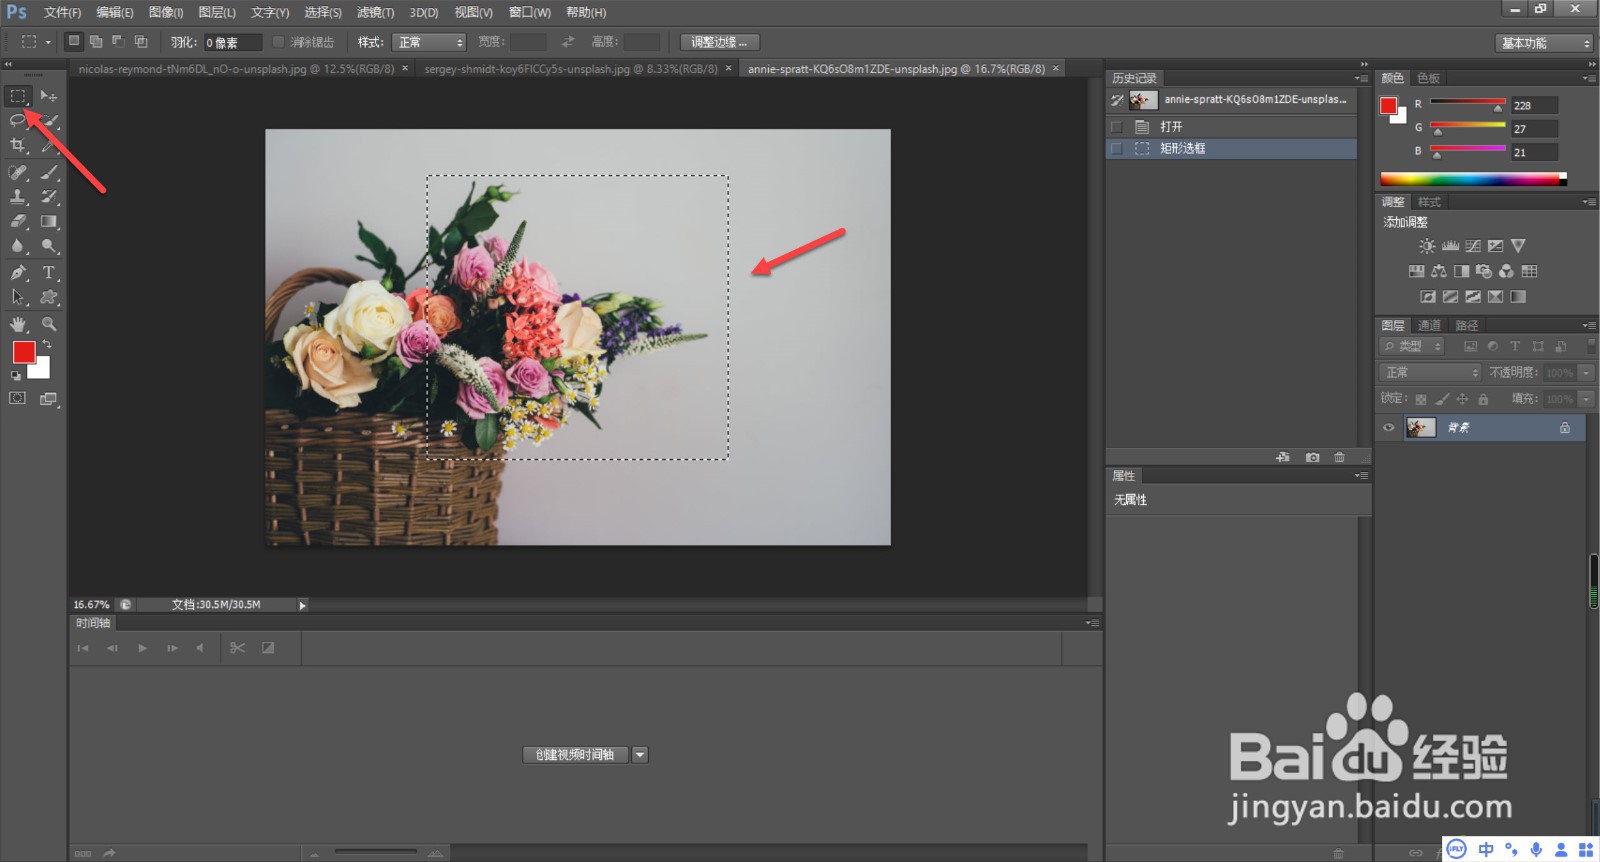Open the 图像(I) menu
The width and height of the screenshot is (1600, 862).
click(x=166, y=12)
